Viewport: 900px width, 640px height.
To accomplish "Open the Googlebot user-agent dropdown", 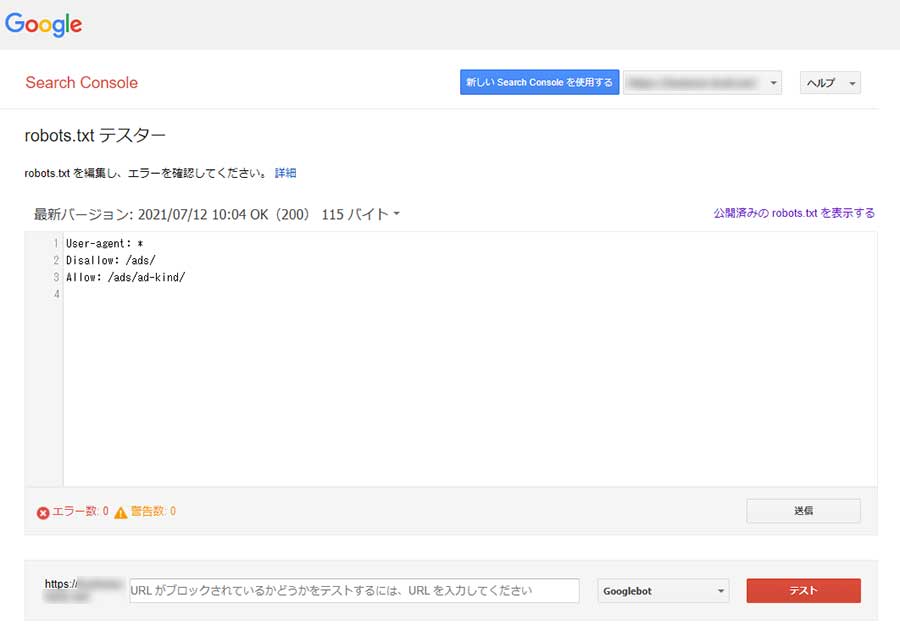I will (663, 591).
